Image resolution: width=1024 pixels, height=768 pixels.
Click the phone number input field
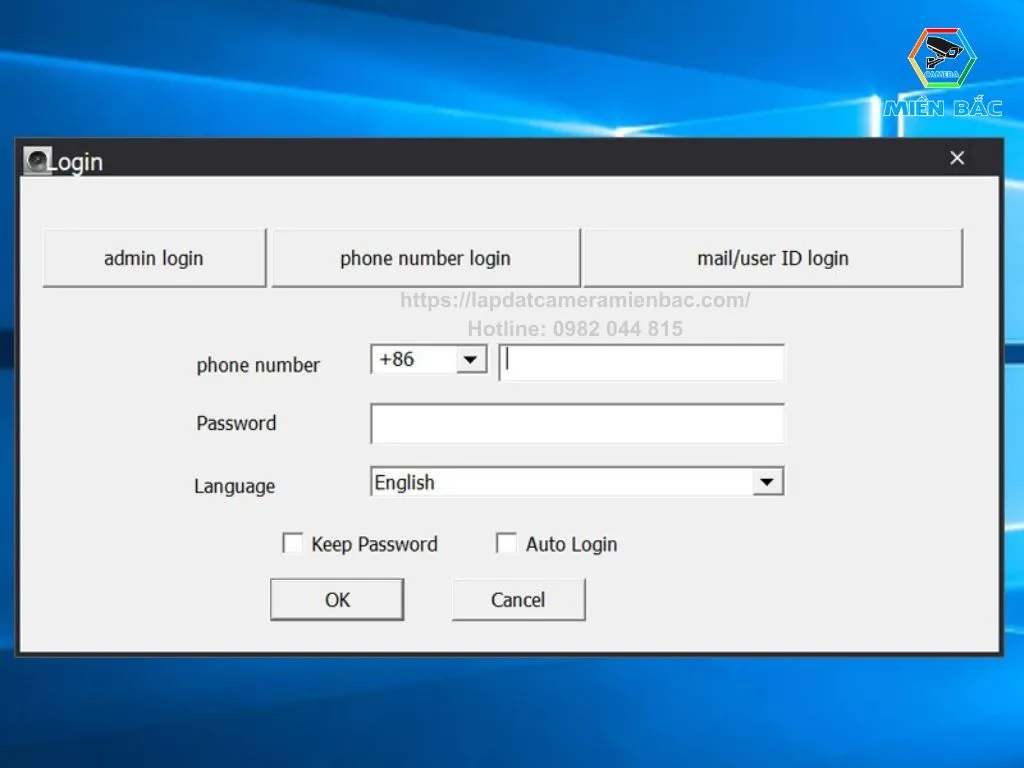642,362
